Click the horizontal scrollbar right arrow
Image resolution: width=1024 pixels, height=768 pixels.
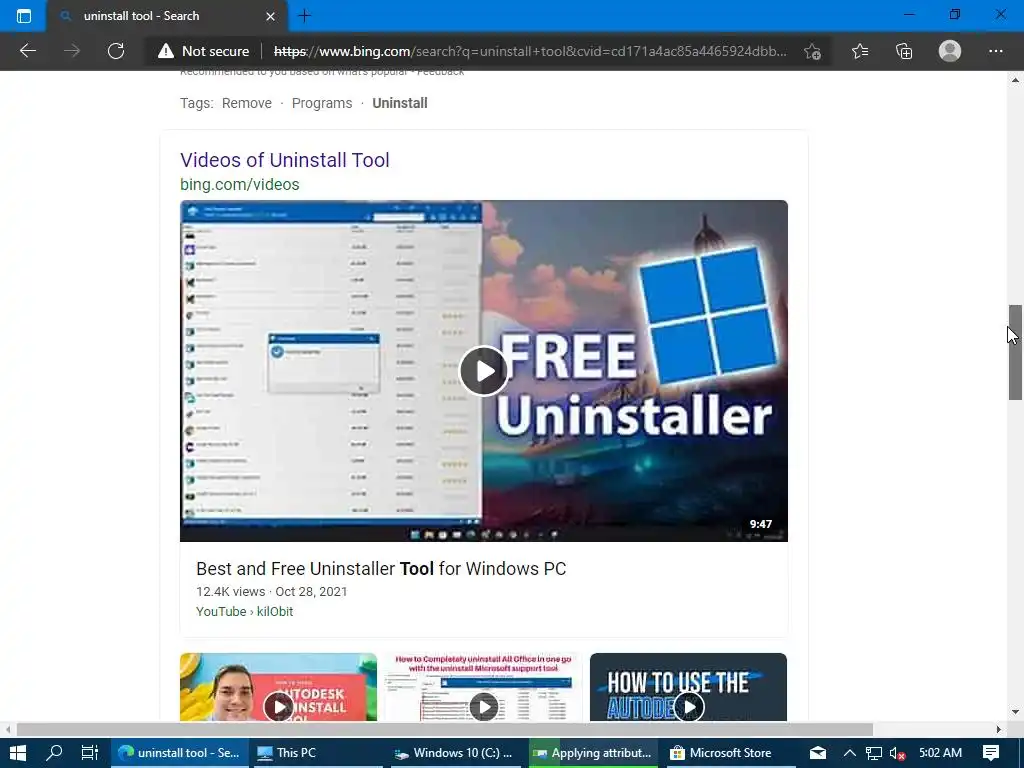[x=999, y=729]
